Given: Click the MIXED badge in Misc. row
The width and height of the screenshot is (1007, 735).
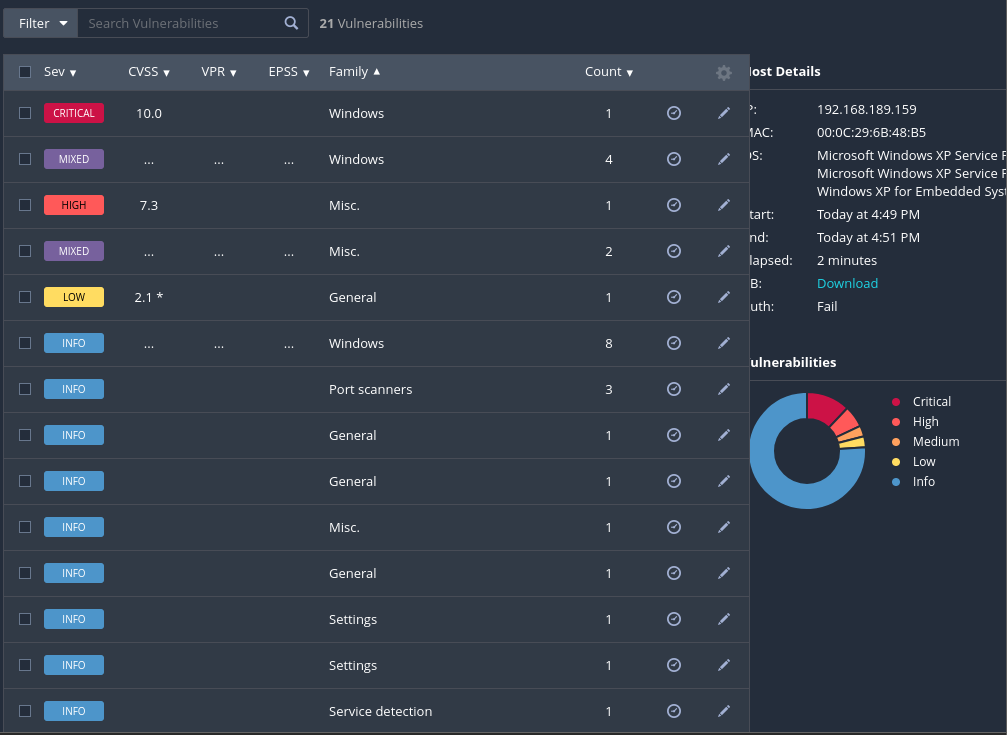Looking at the screenshot, I should coord(74,251).
